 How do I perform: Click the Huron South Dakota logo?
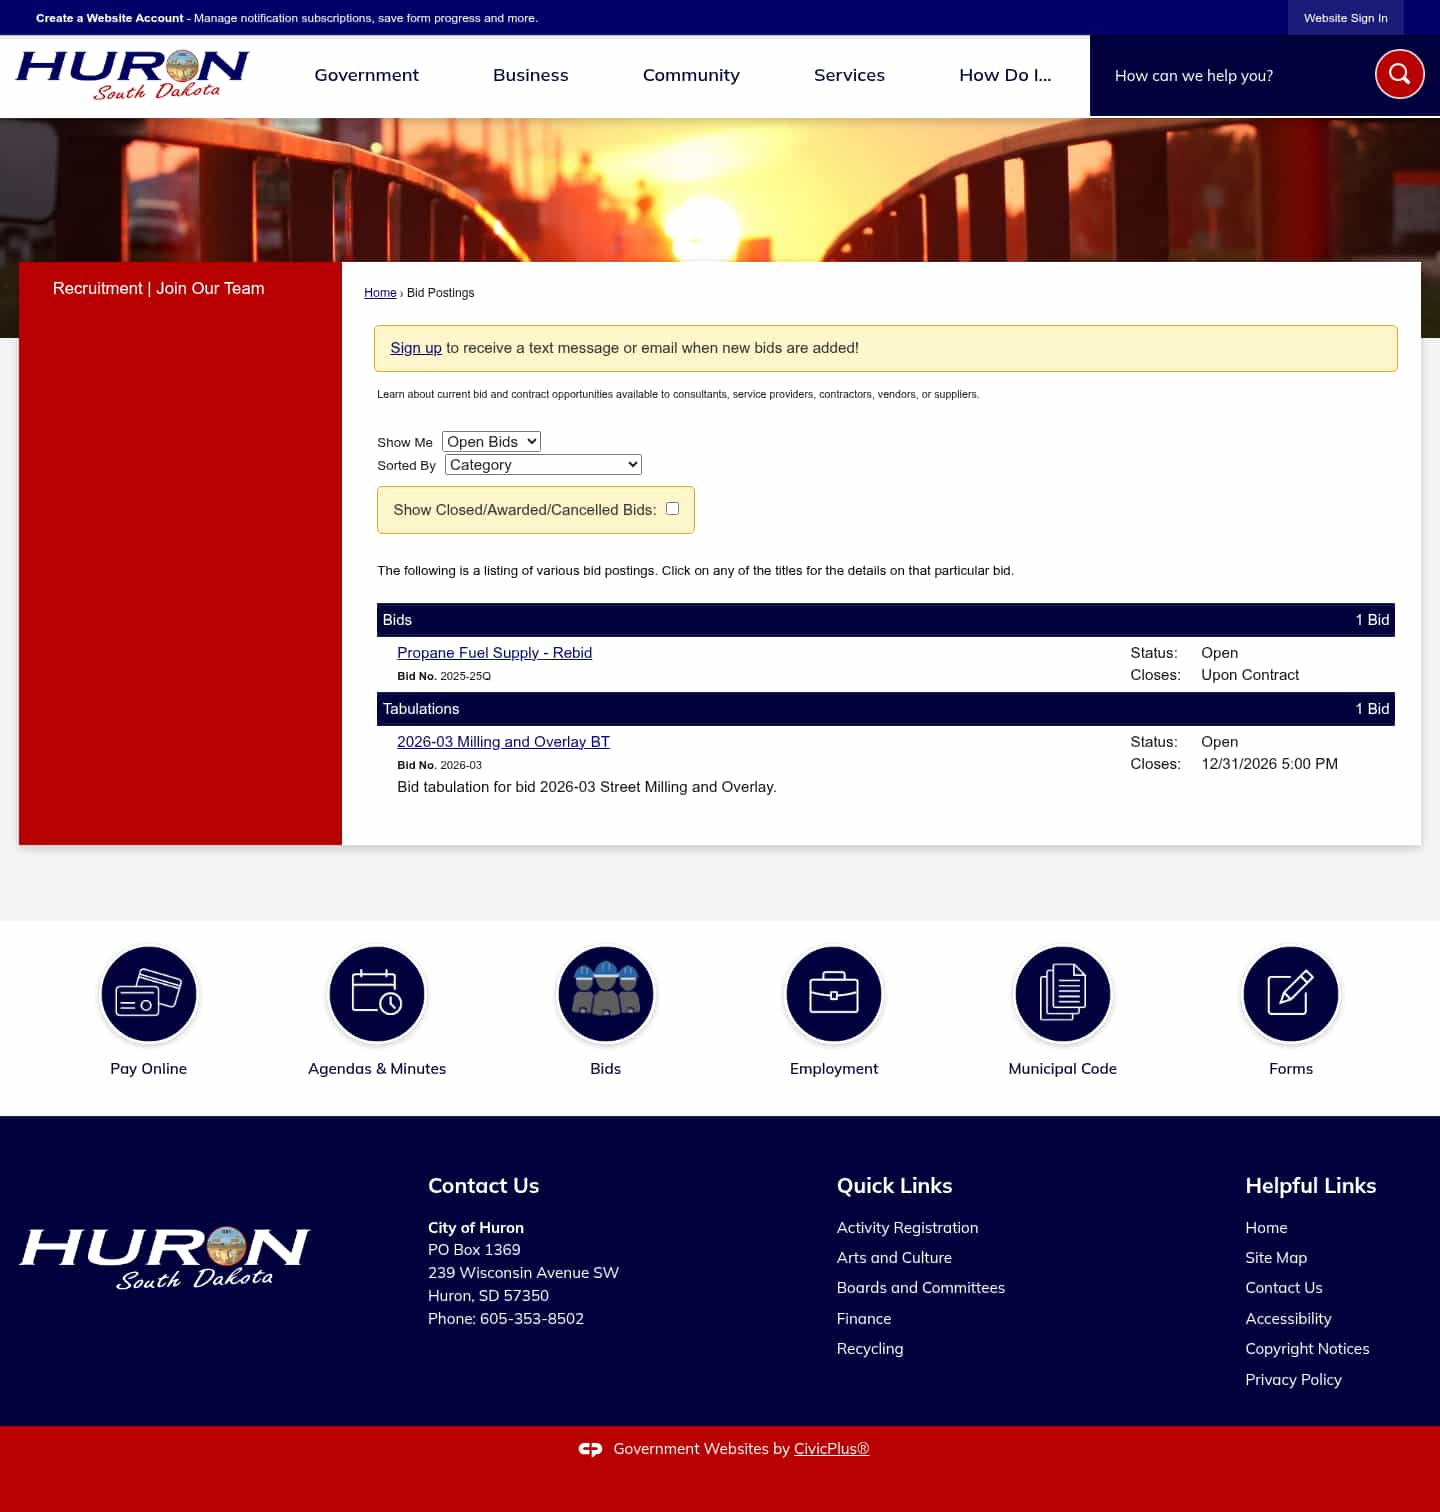(x=130, y=74)
